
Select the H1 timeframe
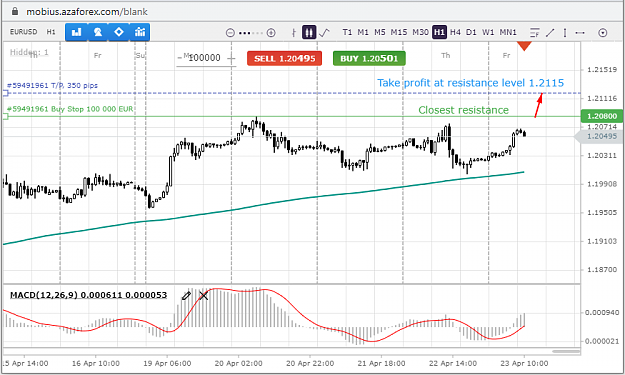[x=439, y=32]
